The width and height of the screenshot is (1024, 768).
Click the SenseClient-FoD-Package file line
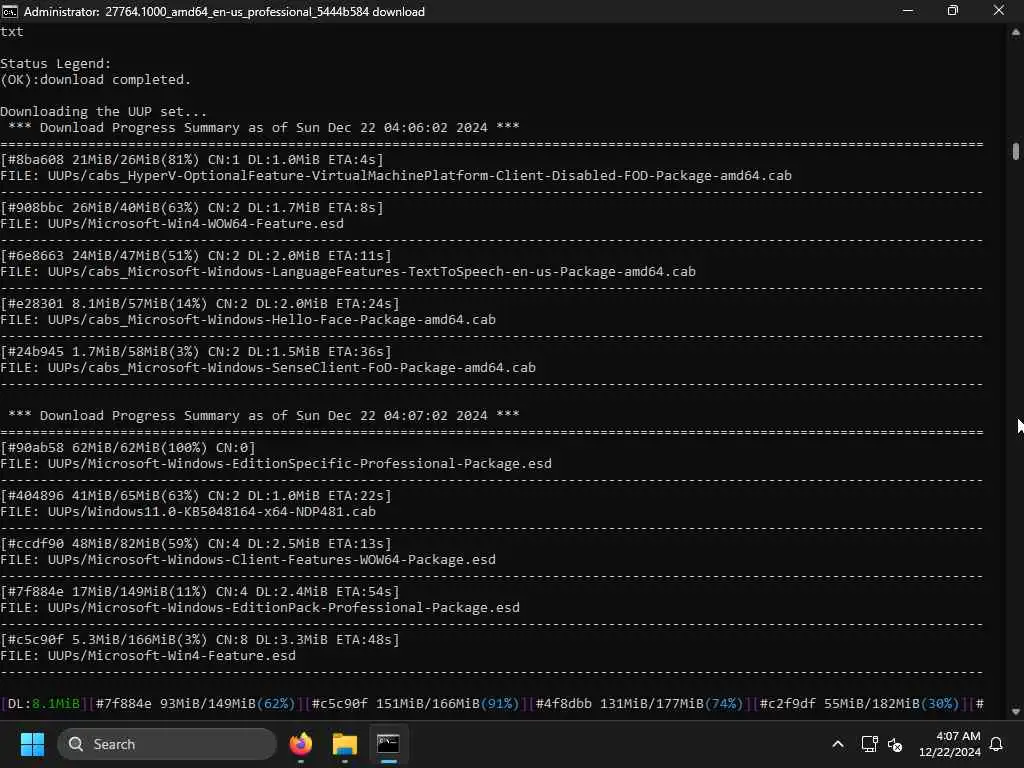click(x=268, y=367)
